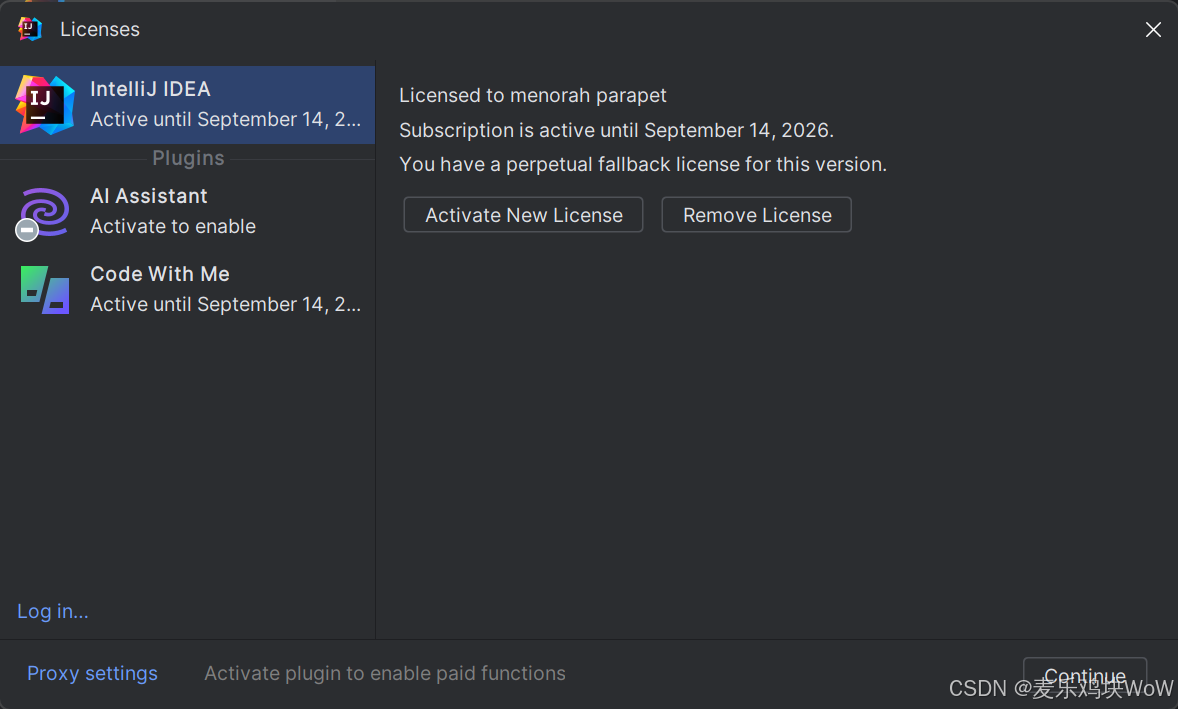
Task: Click the disabled minus badge on AI Assistant
Action: point(27,230)
